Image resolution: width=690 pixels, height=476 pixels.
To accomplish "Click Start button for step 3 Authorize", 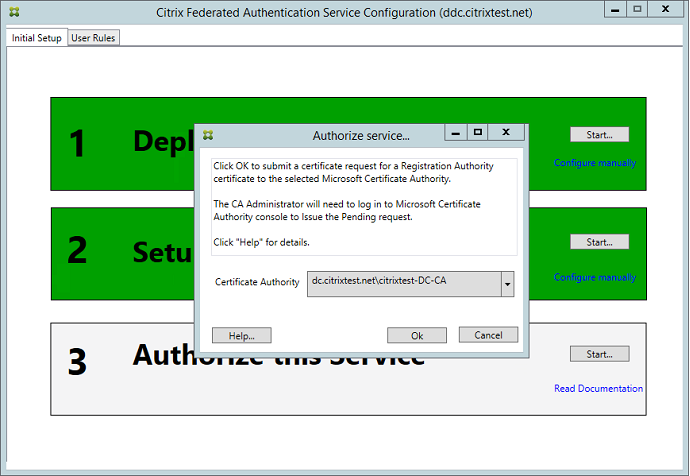I will pos(599,354).
